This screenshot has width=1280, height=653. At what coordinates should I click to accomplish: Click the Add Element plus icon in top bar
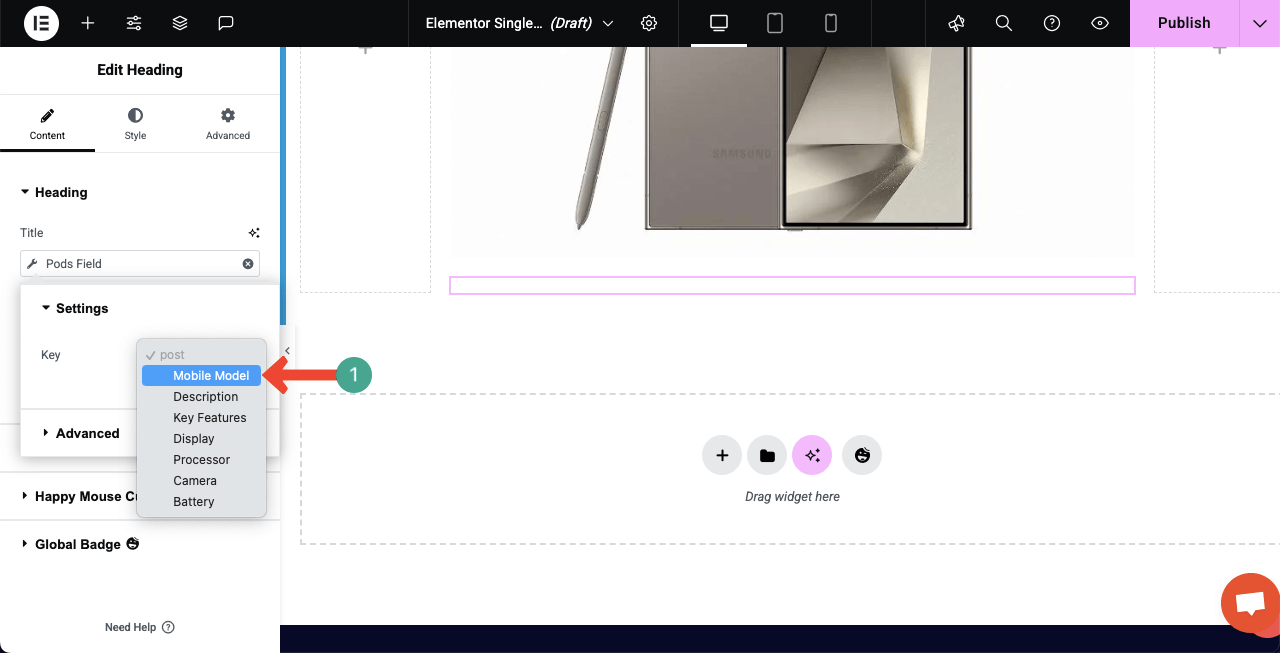88,23
